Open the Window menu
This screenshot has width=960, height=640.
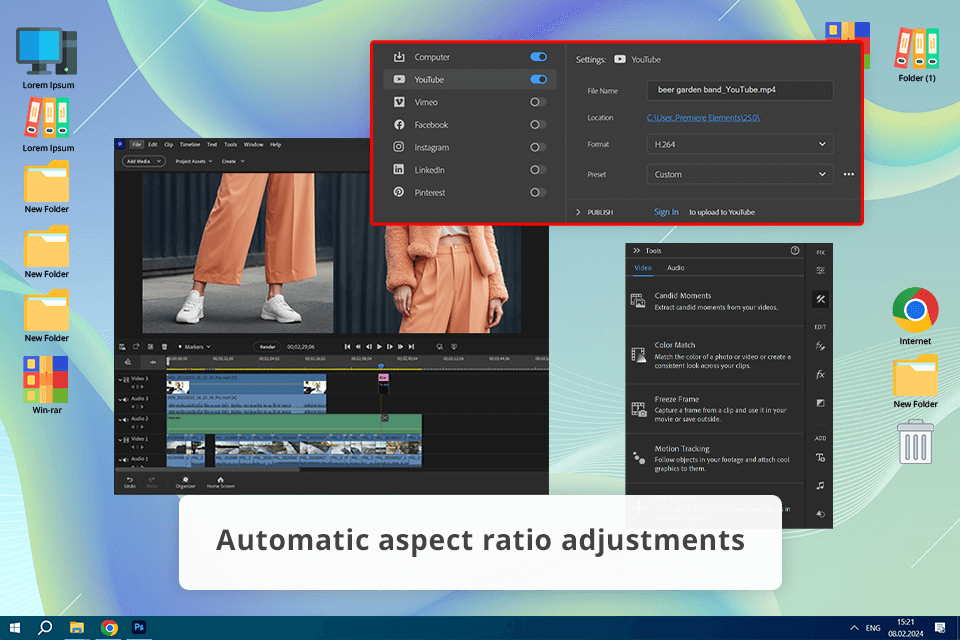pos(253,145)
